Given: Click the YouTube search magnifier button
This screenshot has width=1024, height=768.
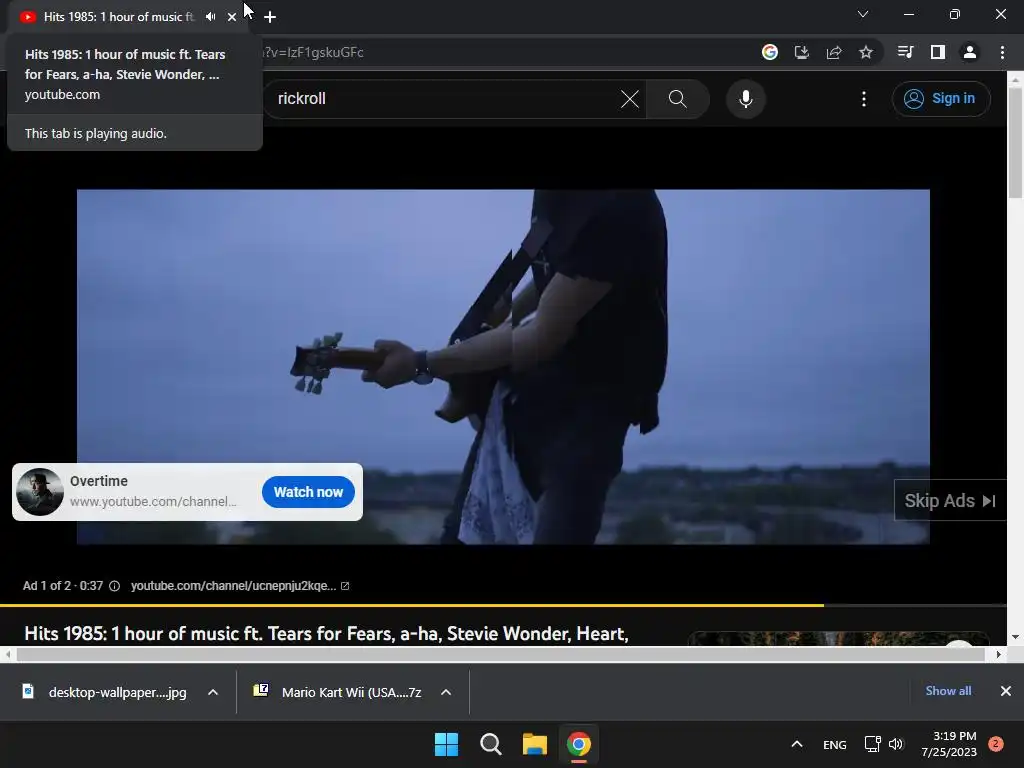Looking at the screenshot, I should (678, 99).
